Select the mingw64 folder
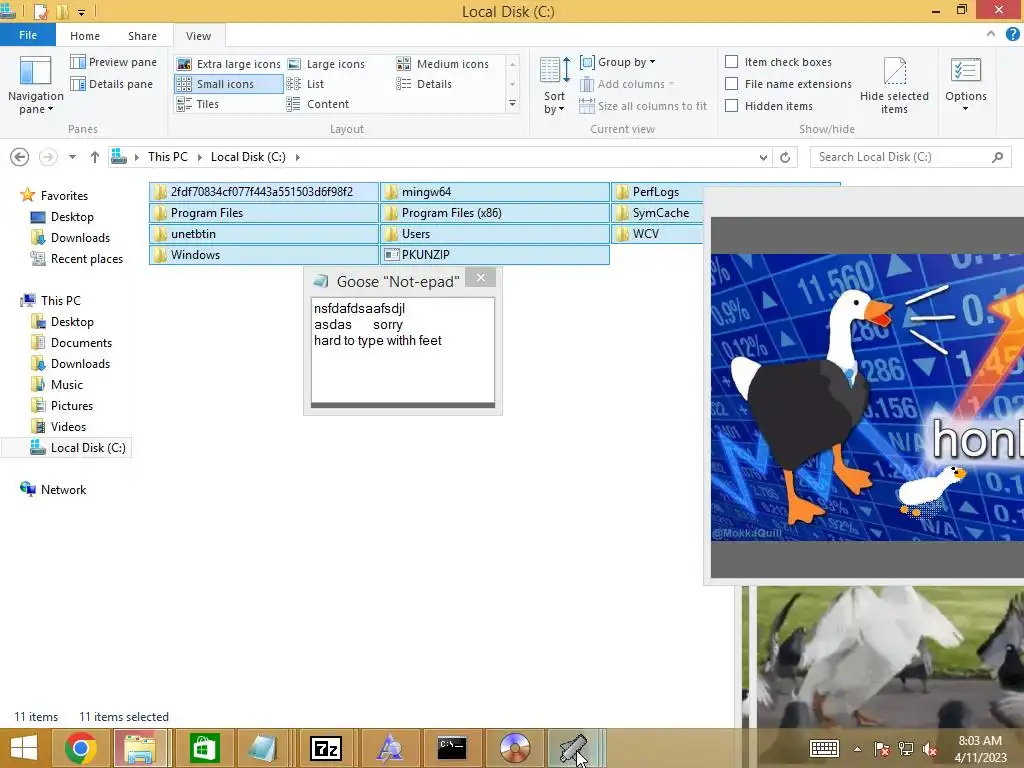The height and width of the screenshot is (768, 1024). pos(494,192)
